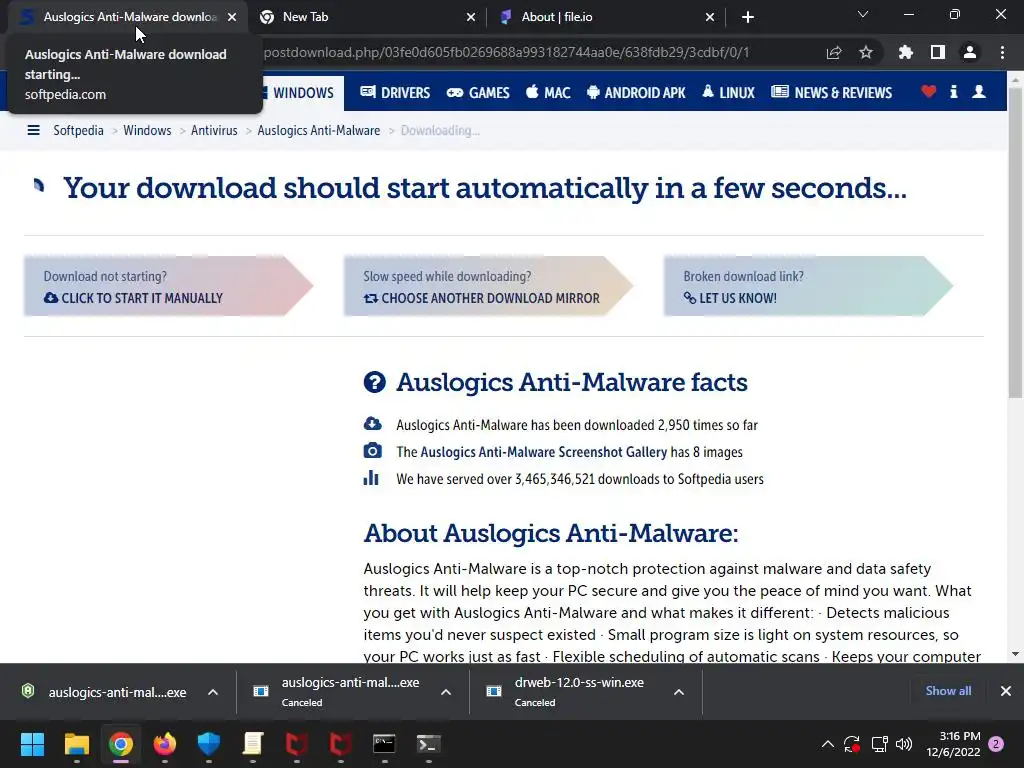
Task: Open the WINDOWS category in Softpedia nav
Action: point(298,93)
